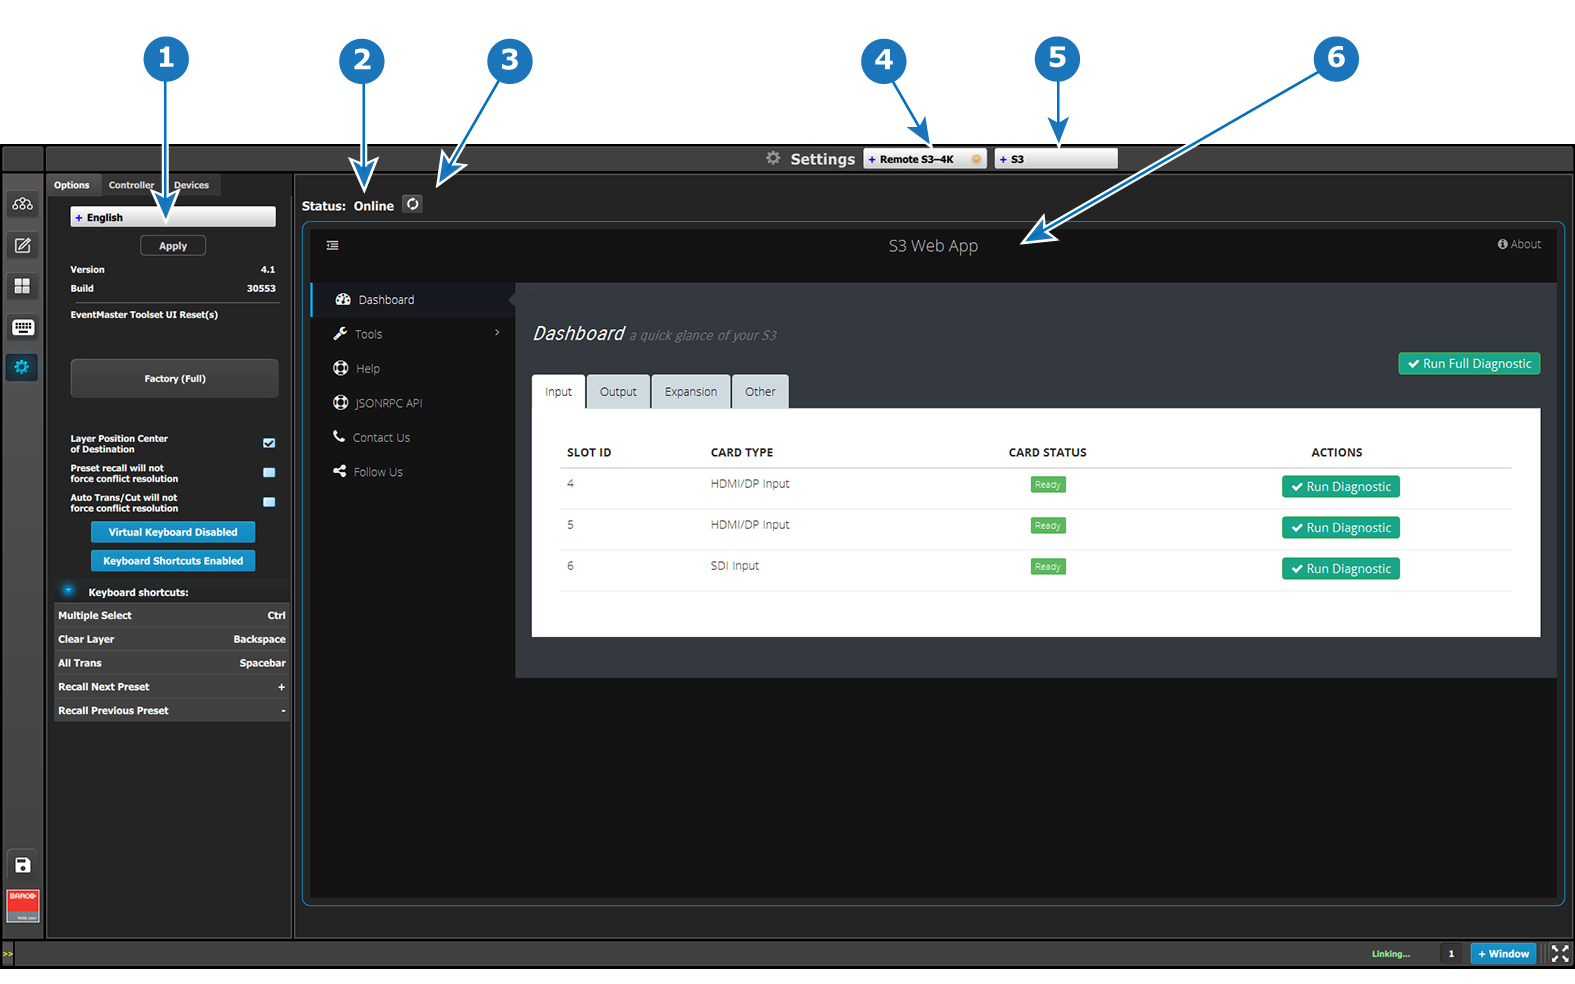Viewport: 1575px width, 984px height.
Task: Click the Contact Us phone icon
Action: tap(339, 436)
